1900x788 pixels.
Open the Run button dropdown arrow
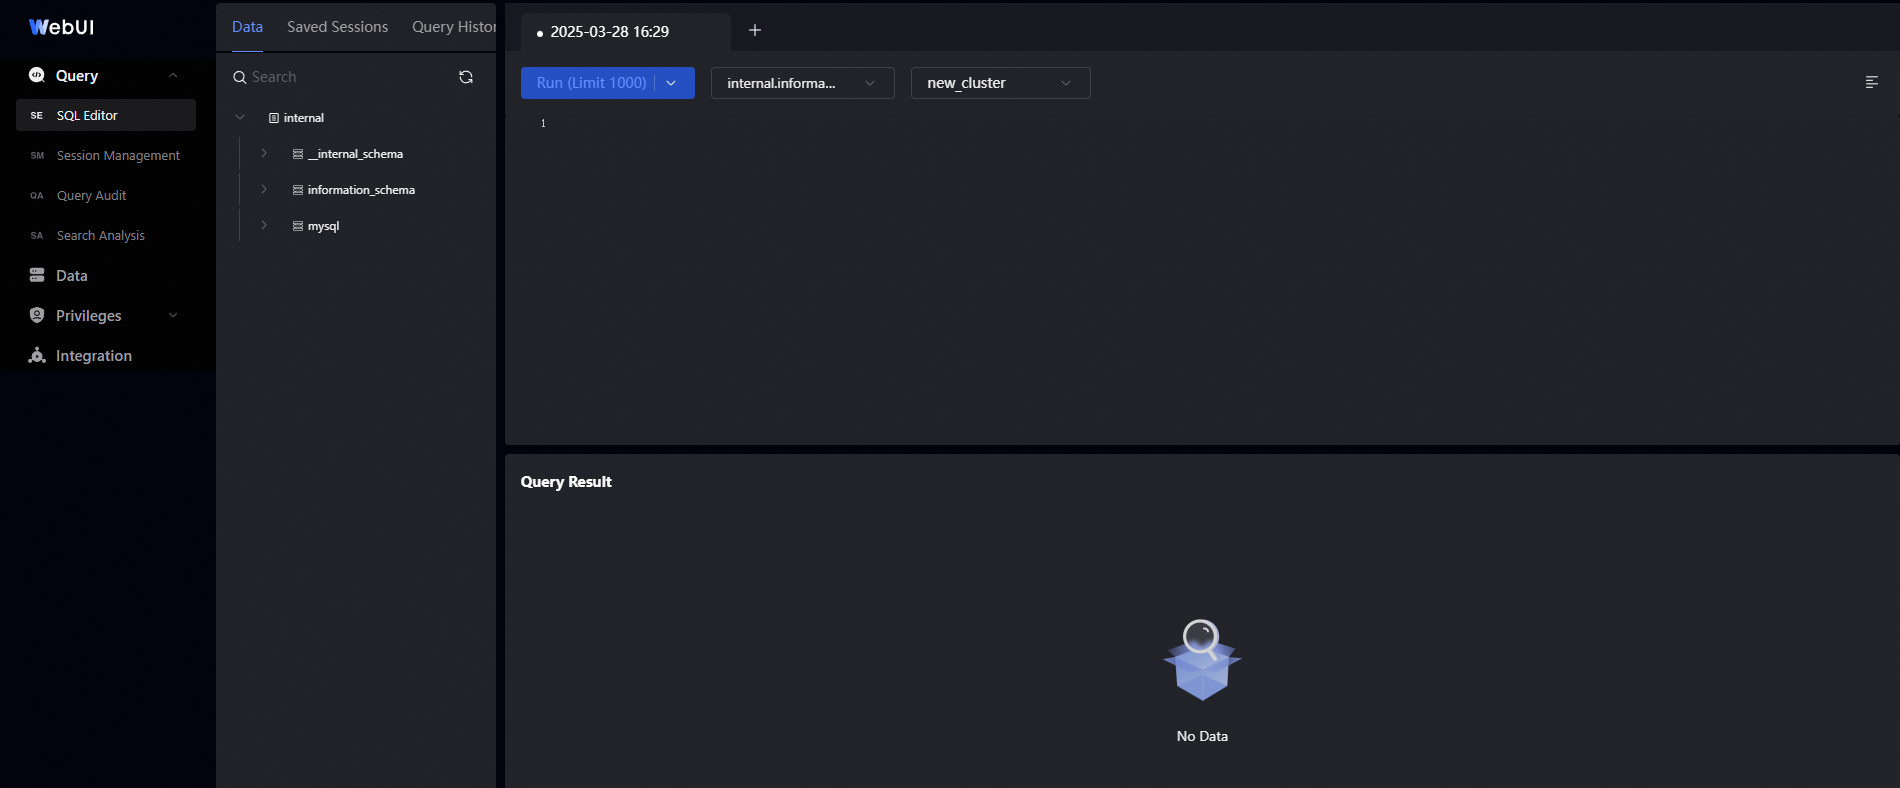click(x=672, y=83)
